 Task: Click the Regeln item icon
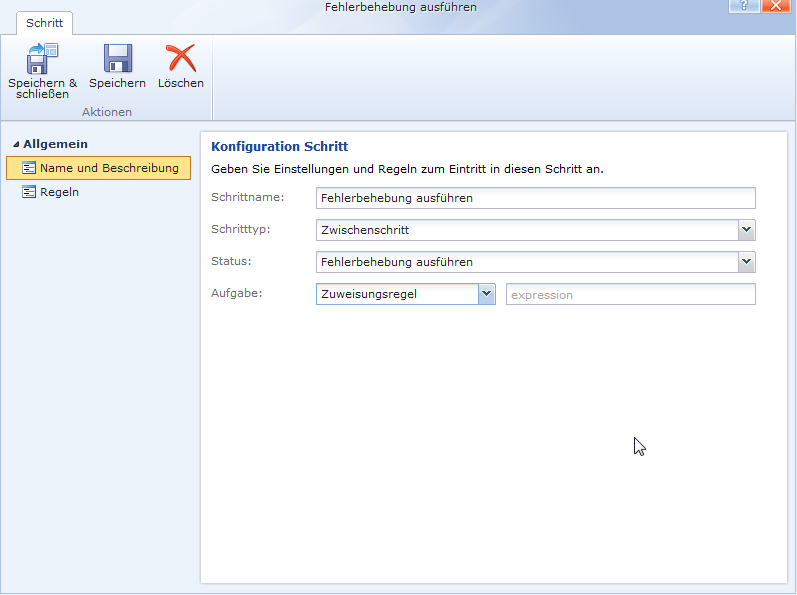click(29, 192)
